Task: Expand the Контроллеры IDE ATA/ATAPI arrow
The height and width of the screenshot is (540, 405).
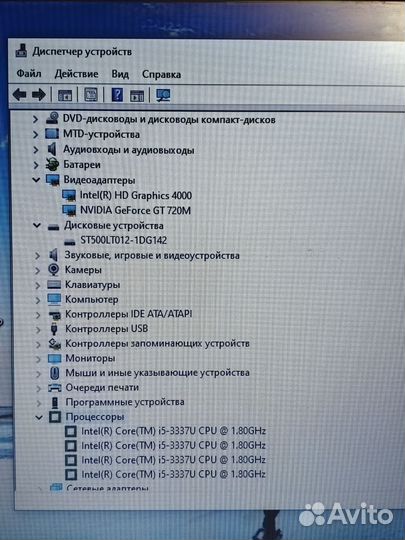Action: coord(38,315)
